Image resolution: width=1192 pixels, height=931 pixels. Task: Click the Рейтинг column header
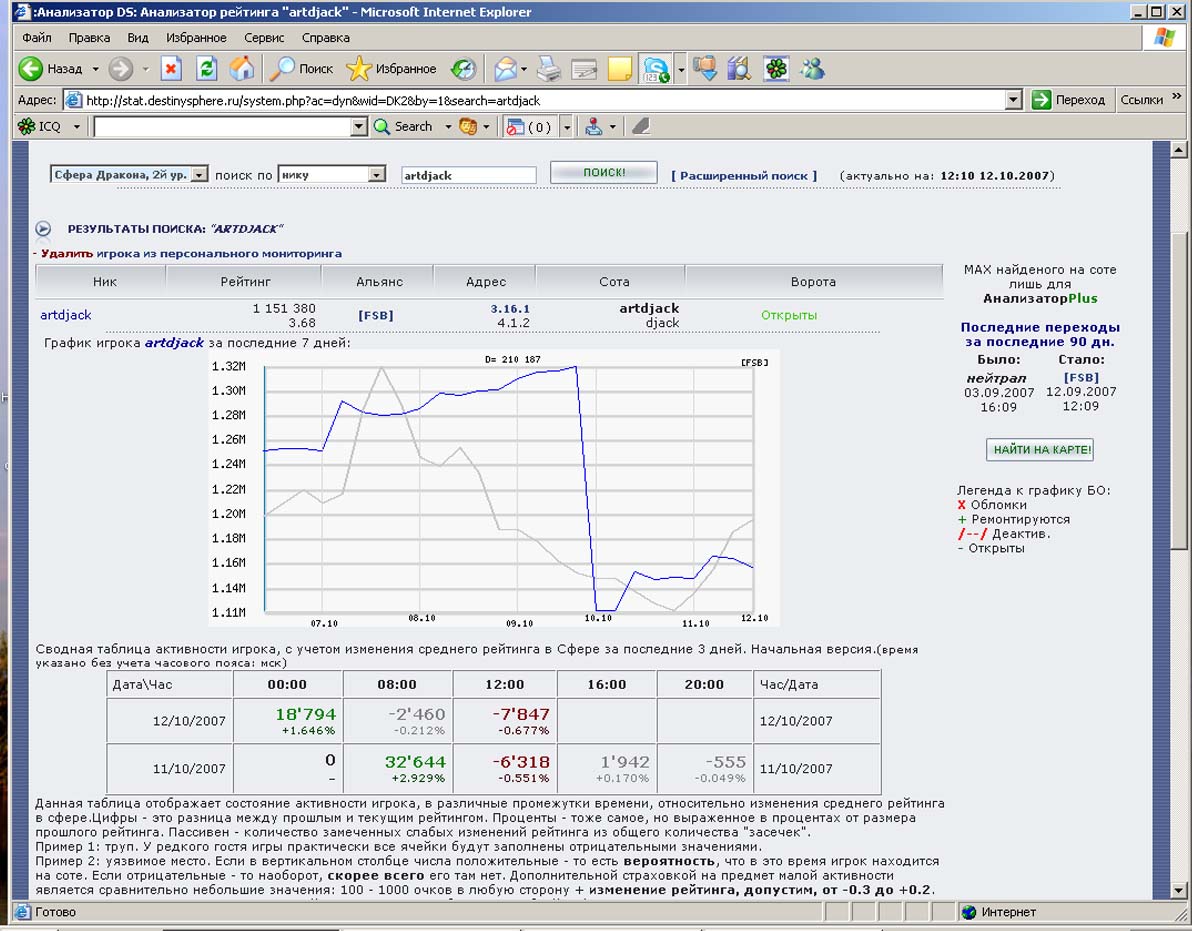[245, 282]
